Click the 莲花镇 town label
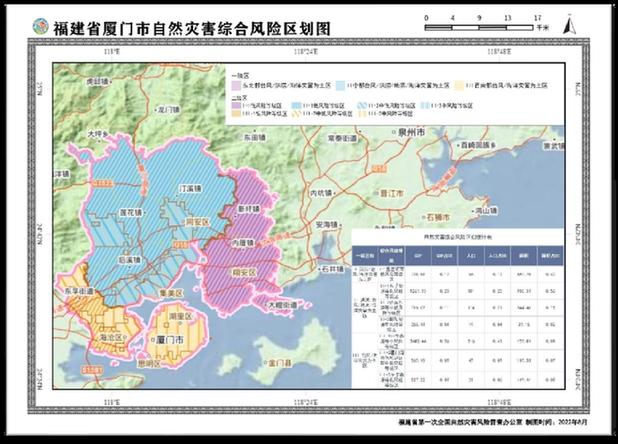The image size is (618, 444). 132,213
